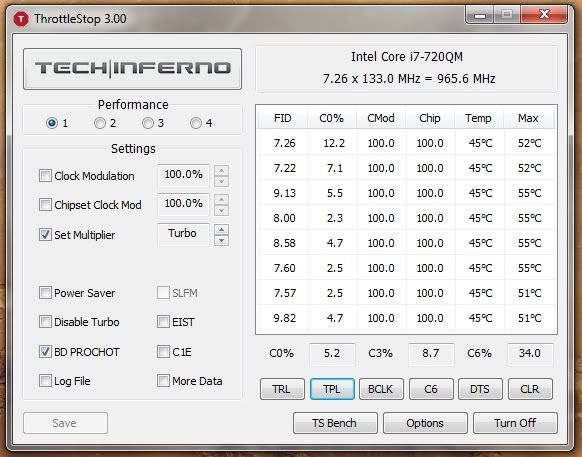582x457 pixels.
Task: Select Performance profile 3
Action: pos(148,123)
